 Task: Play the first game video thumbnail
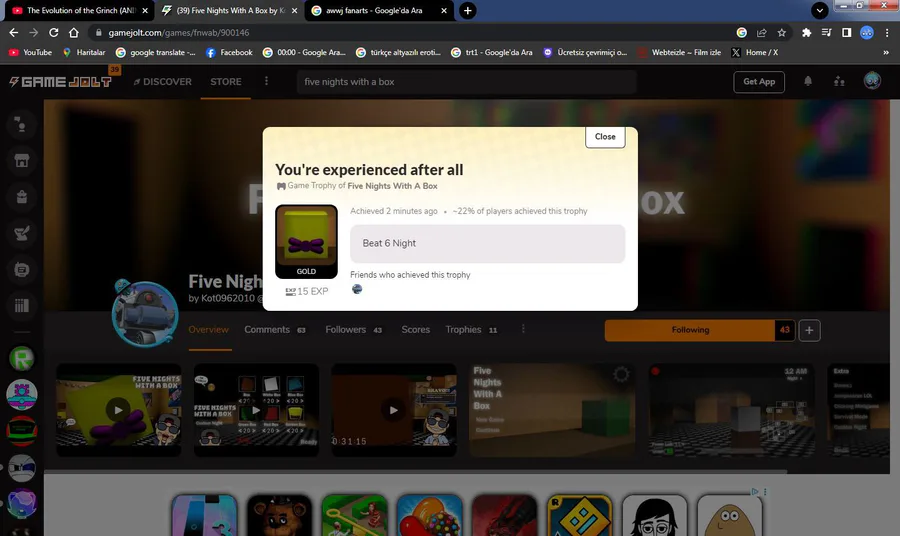click(118, 410)
